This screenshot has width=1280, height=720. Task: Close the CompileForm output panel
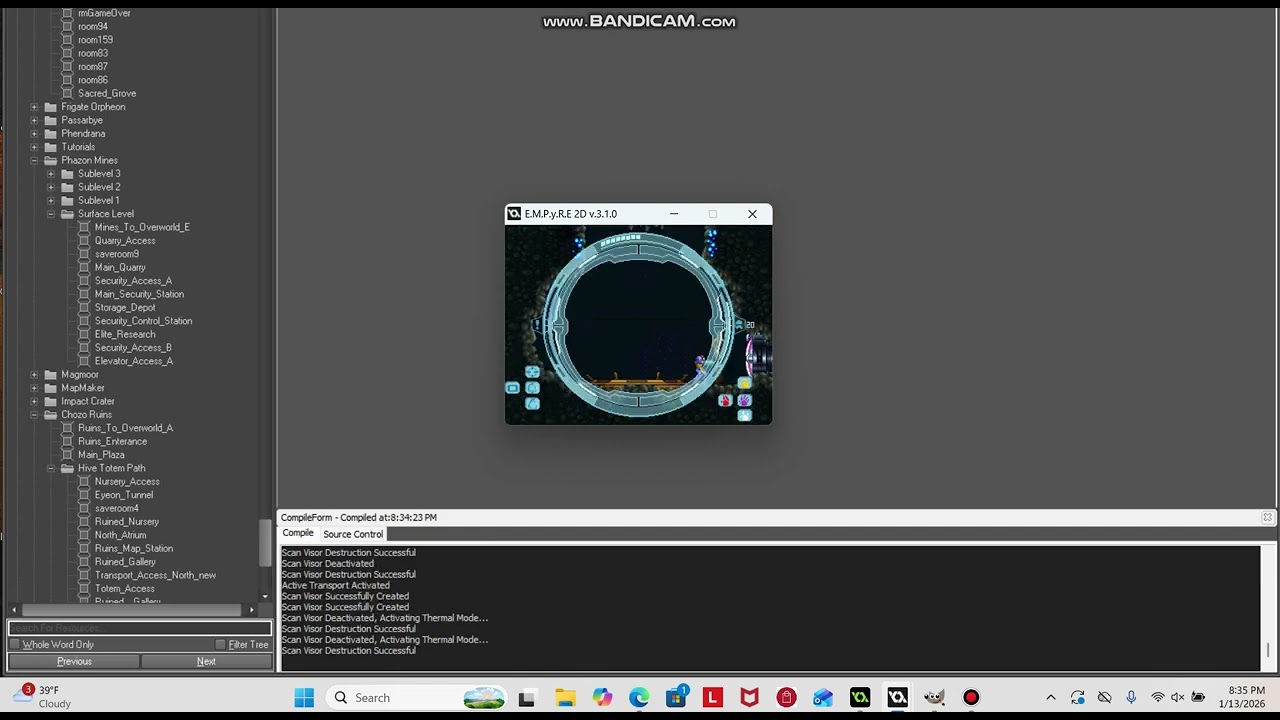coord(1267,517)
